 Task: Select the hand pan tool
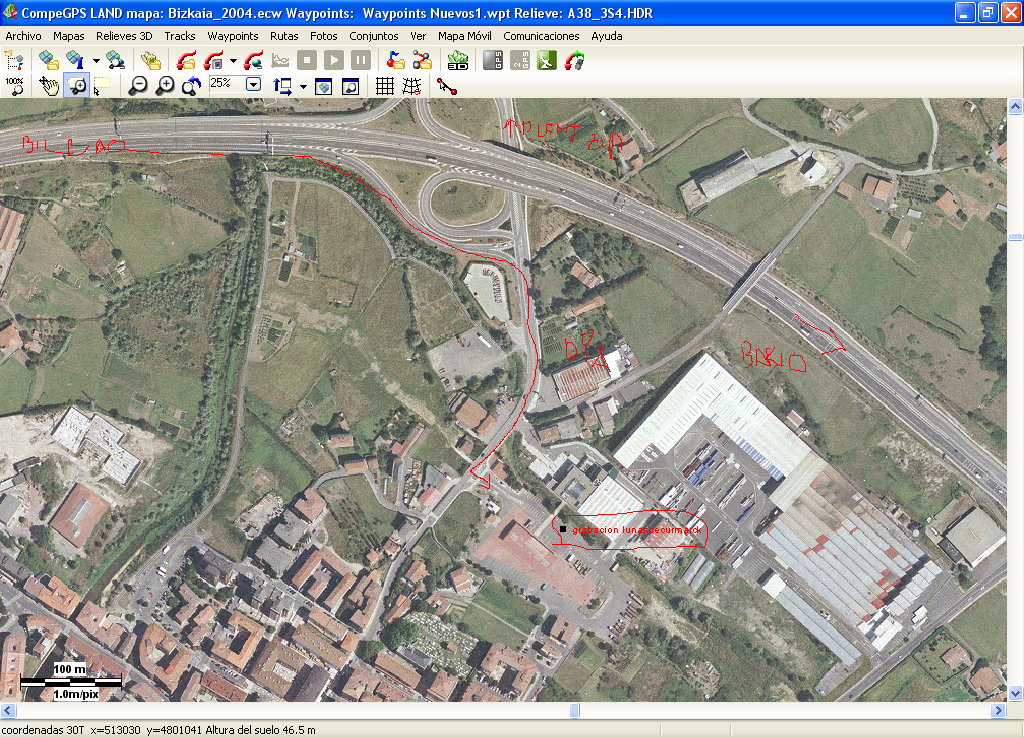(48, 86)
